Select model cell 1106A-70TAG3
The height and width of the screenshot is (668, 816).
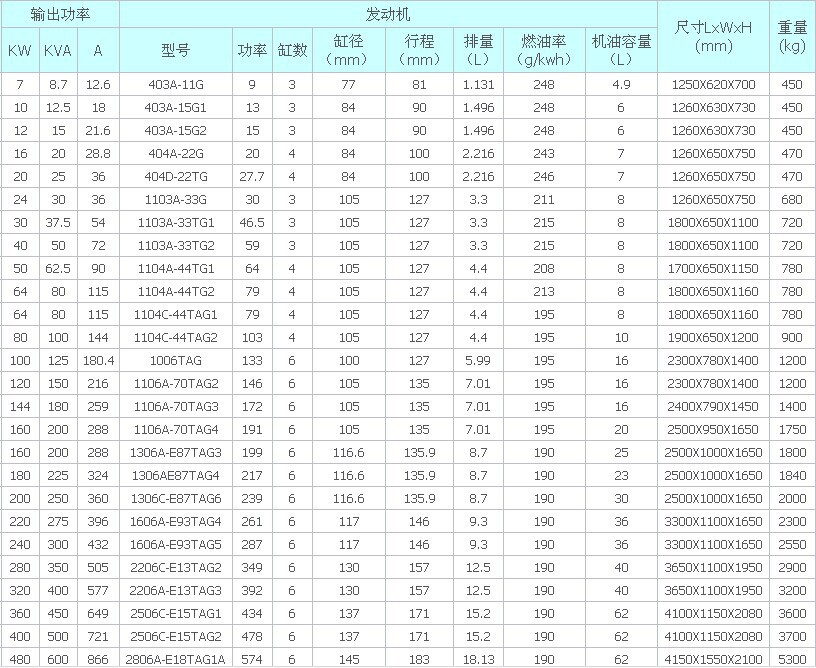point(176,406)
